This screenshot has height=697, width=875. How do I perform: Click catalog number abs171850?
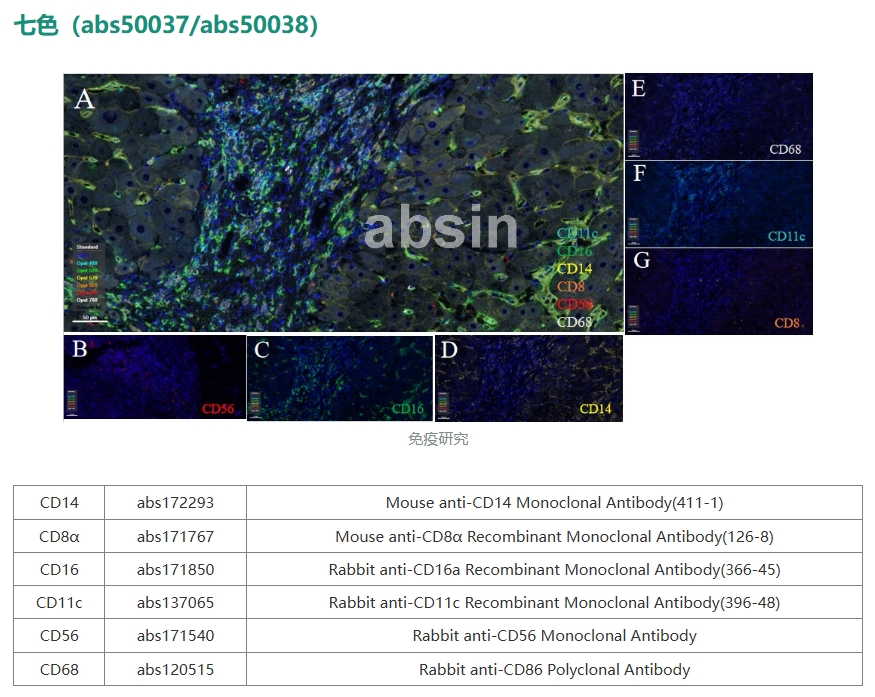pos(175,569)
